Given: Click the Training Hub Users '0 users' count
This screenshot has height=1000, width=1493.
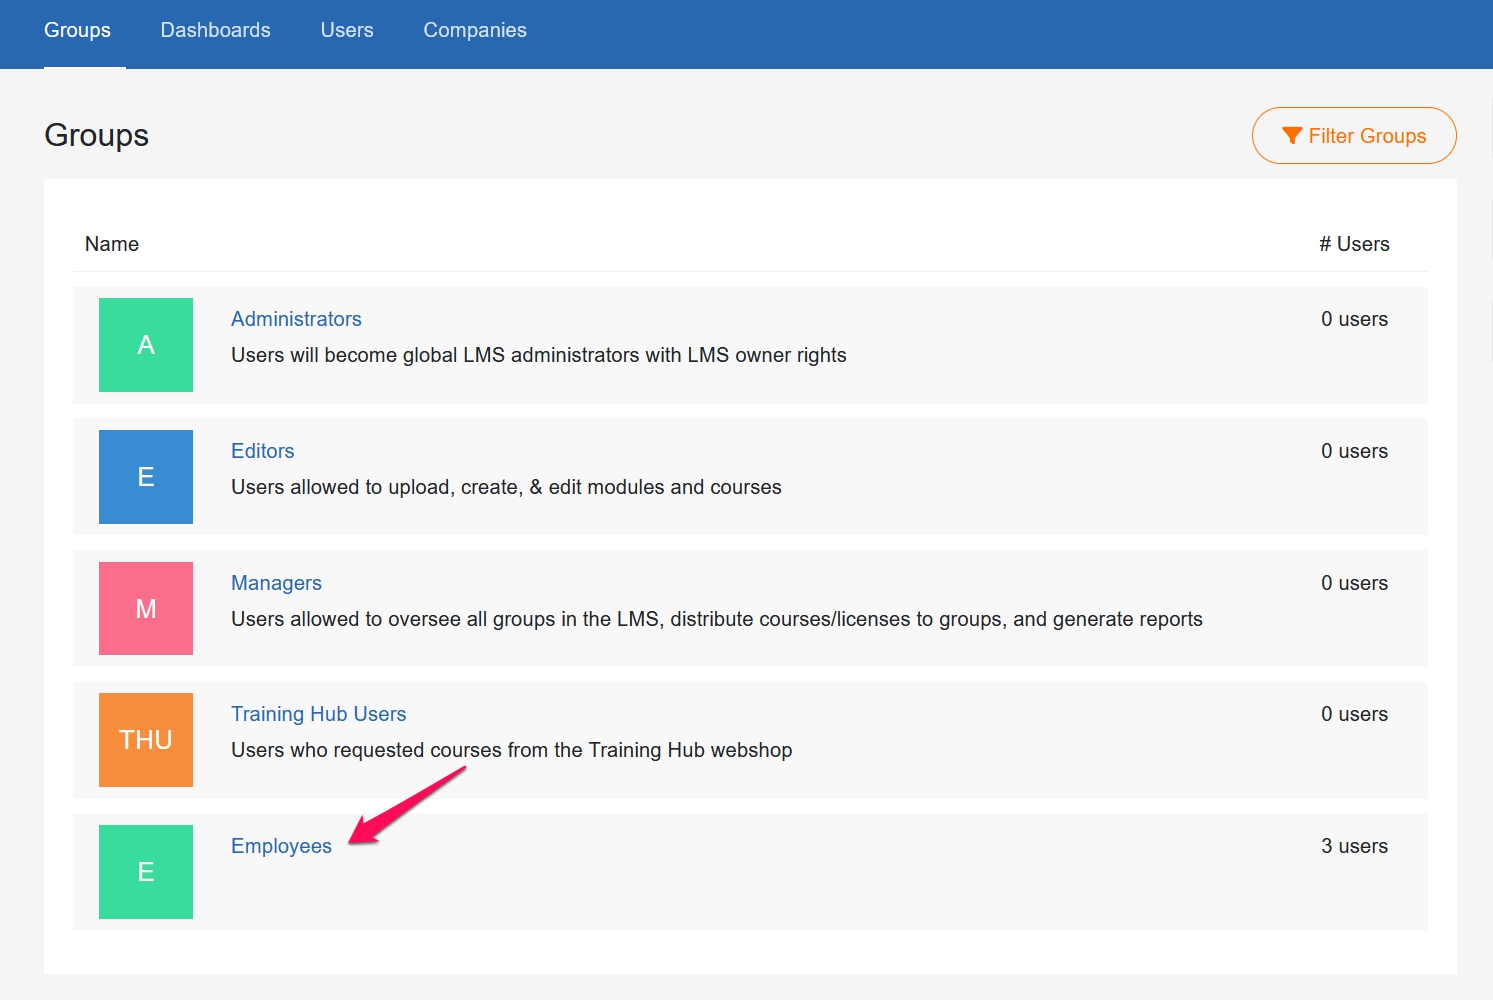Looking at the screenshot, I should (1354, 714).
